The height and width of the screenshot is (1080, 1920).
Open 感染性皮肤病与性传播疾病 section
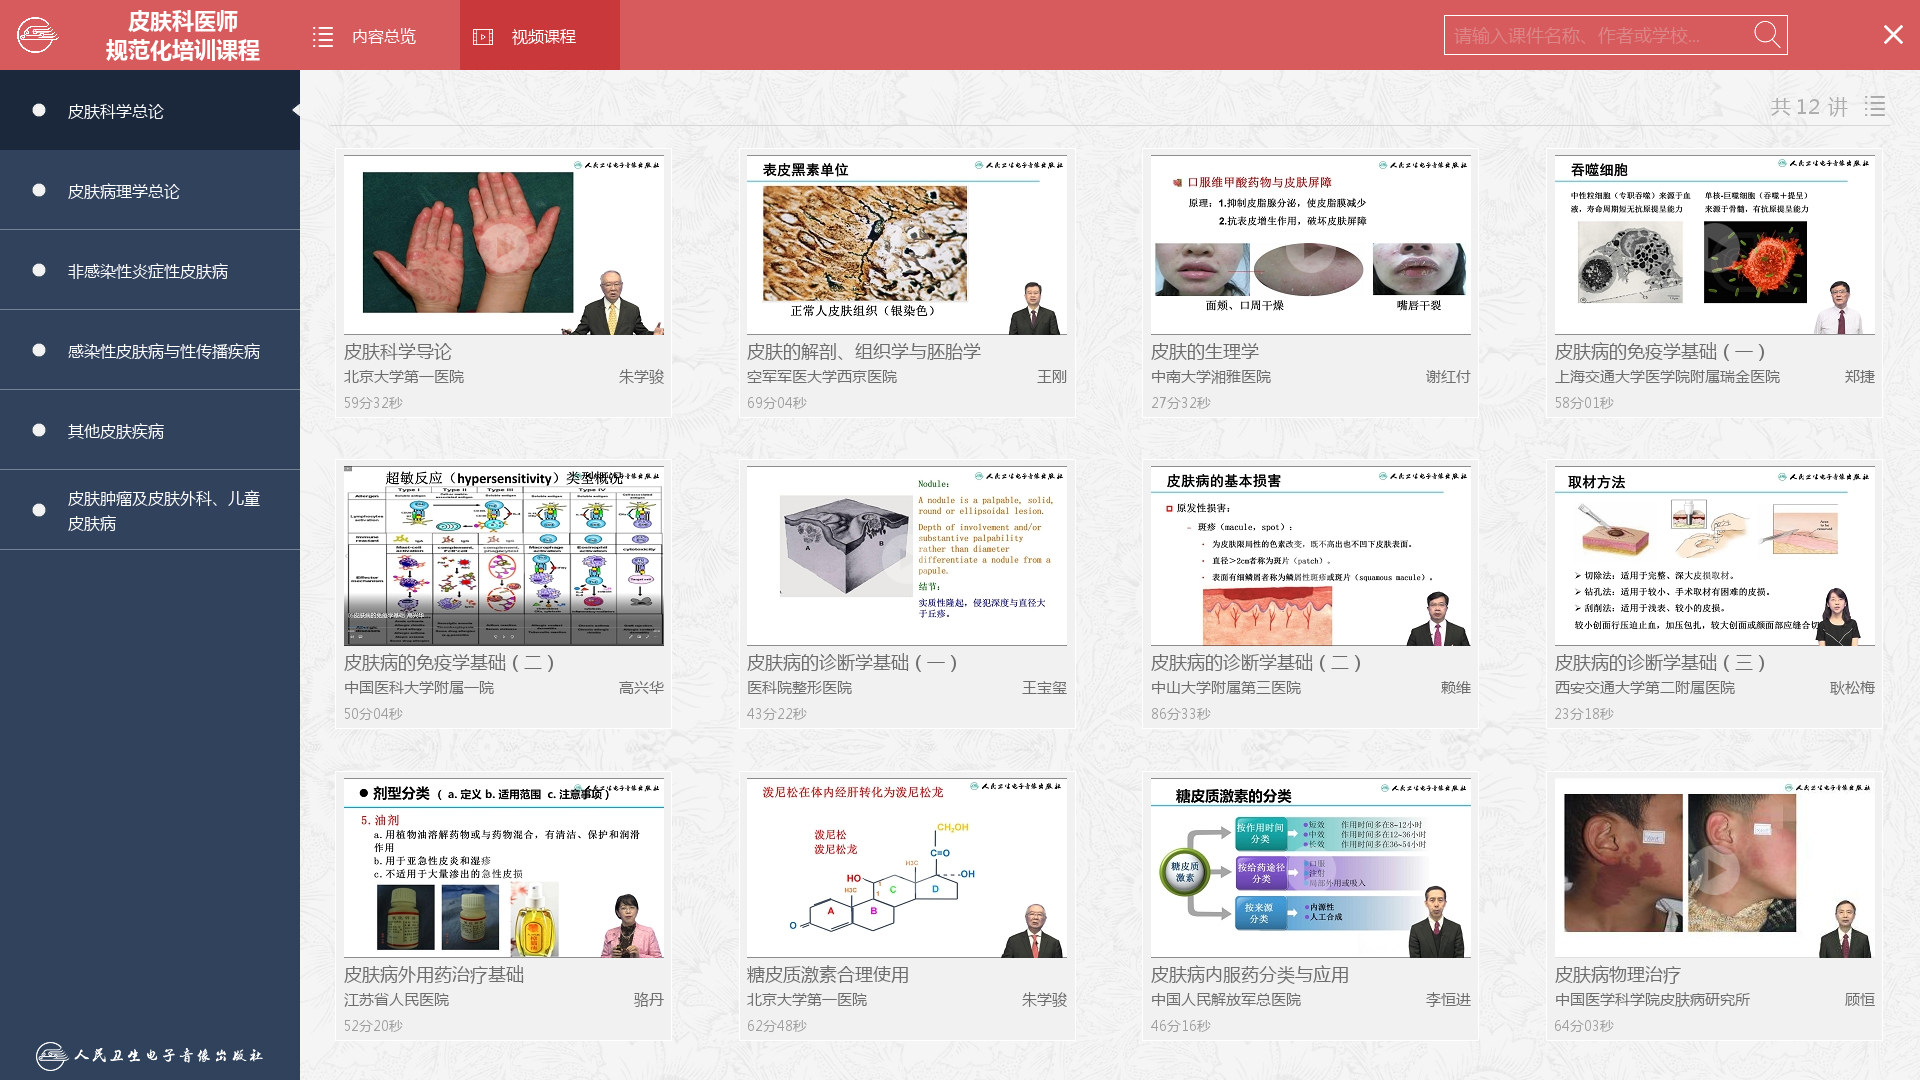(163, 351)
